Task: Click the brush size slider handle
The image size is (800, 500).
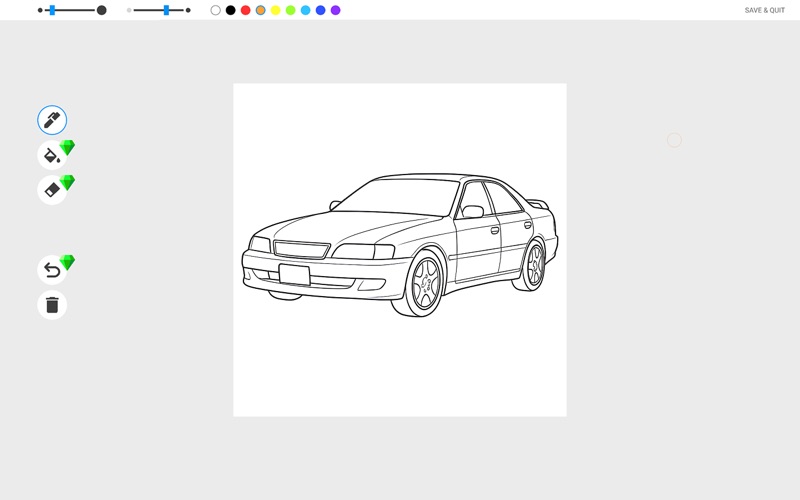Action: click(52, 10)
